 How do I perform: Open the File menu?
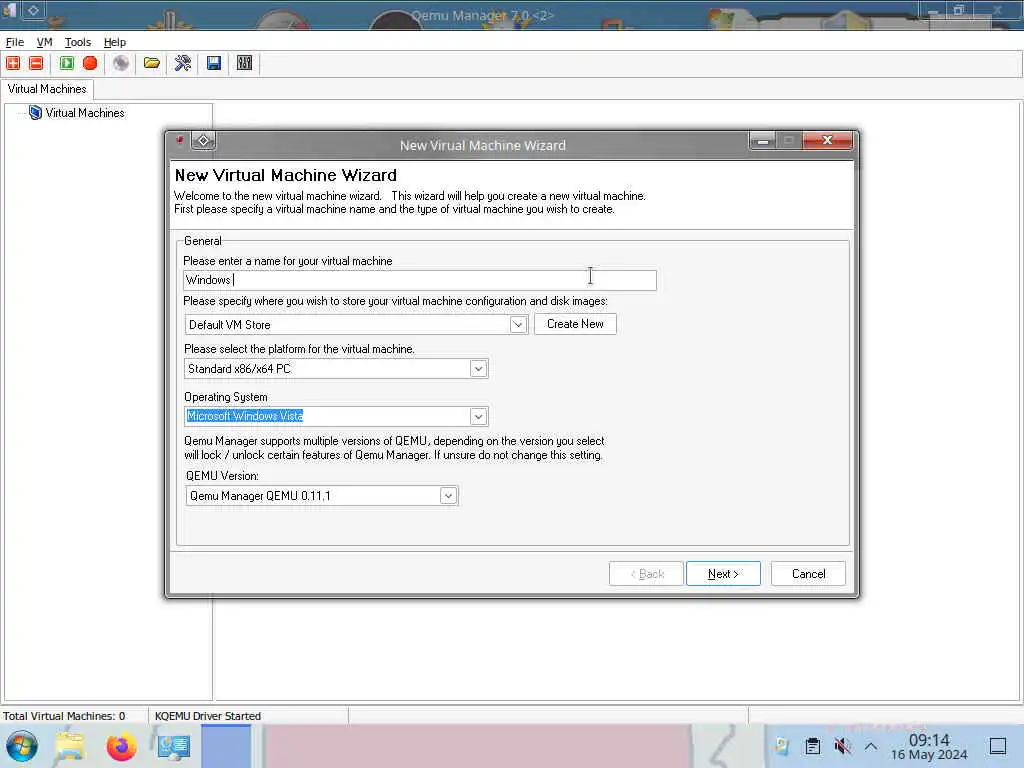coord(14,42)
